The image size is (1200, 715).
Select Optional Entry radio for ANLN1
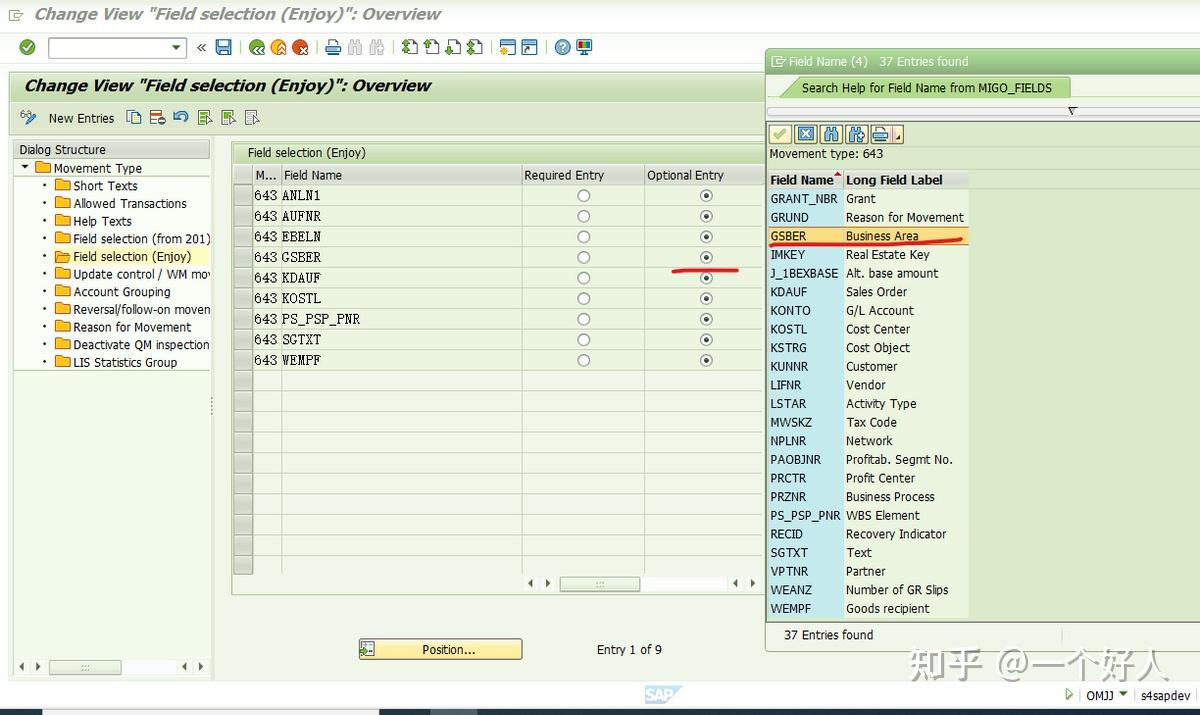tap(706, 195)
